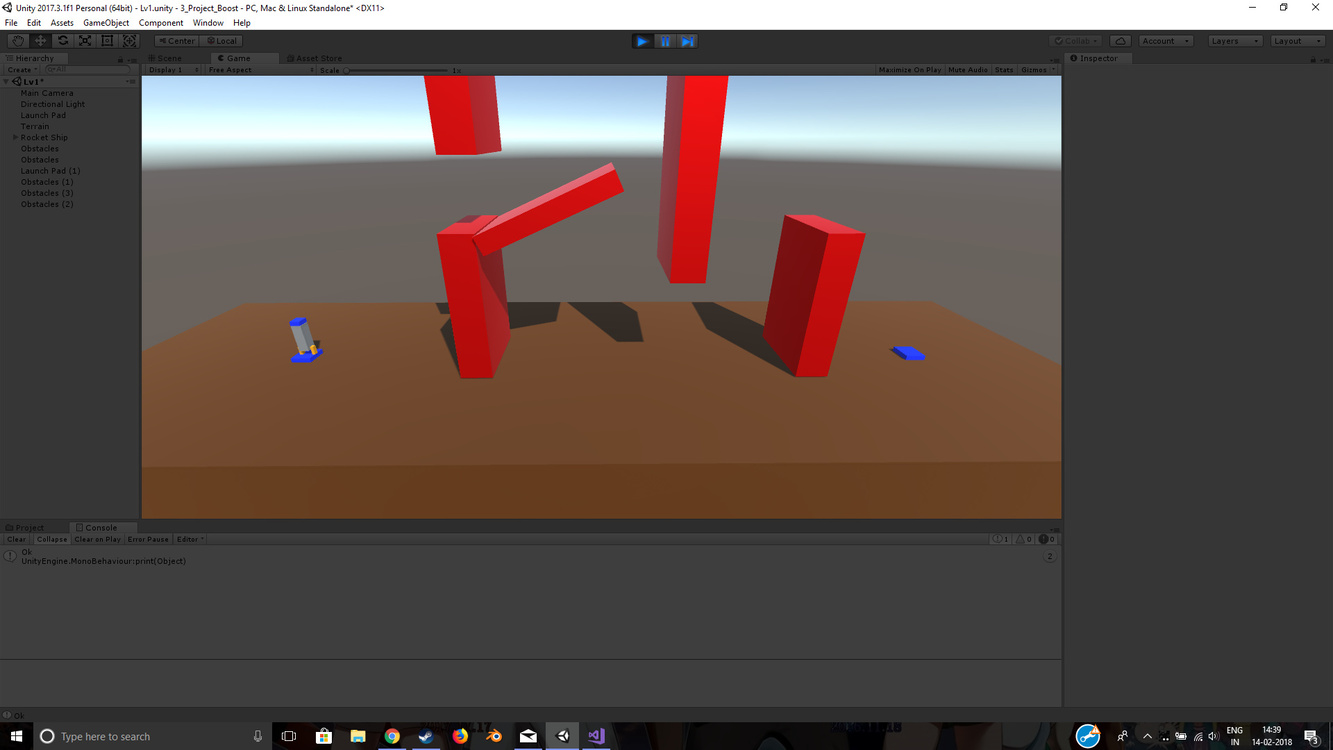The width and height of the screenshot is (1333, 750).
Task: Toggle the Stats overlay
Action: pos(1003,69)
